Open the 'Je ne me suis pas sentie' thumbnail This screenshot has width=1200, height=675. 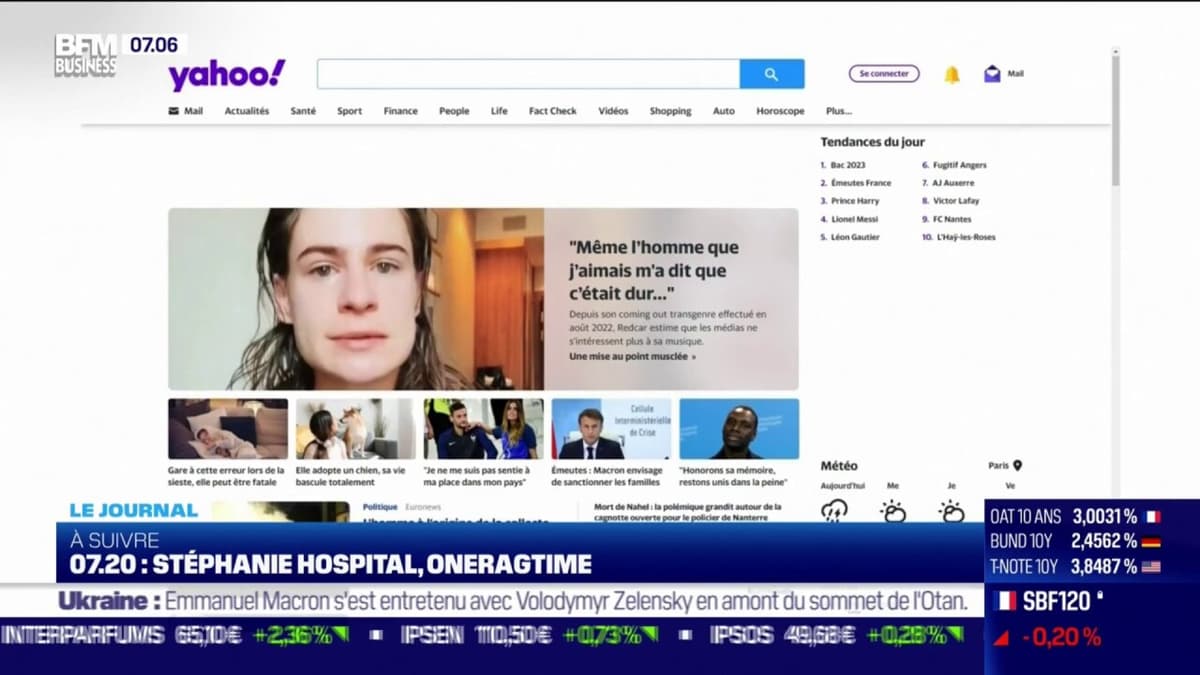[483, 429]
